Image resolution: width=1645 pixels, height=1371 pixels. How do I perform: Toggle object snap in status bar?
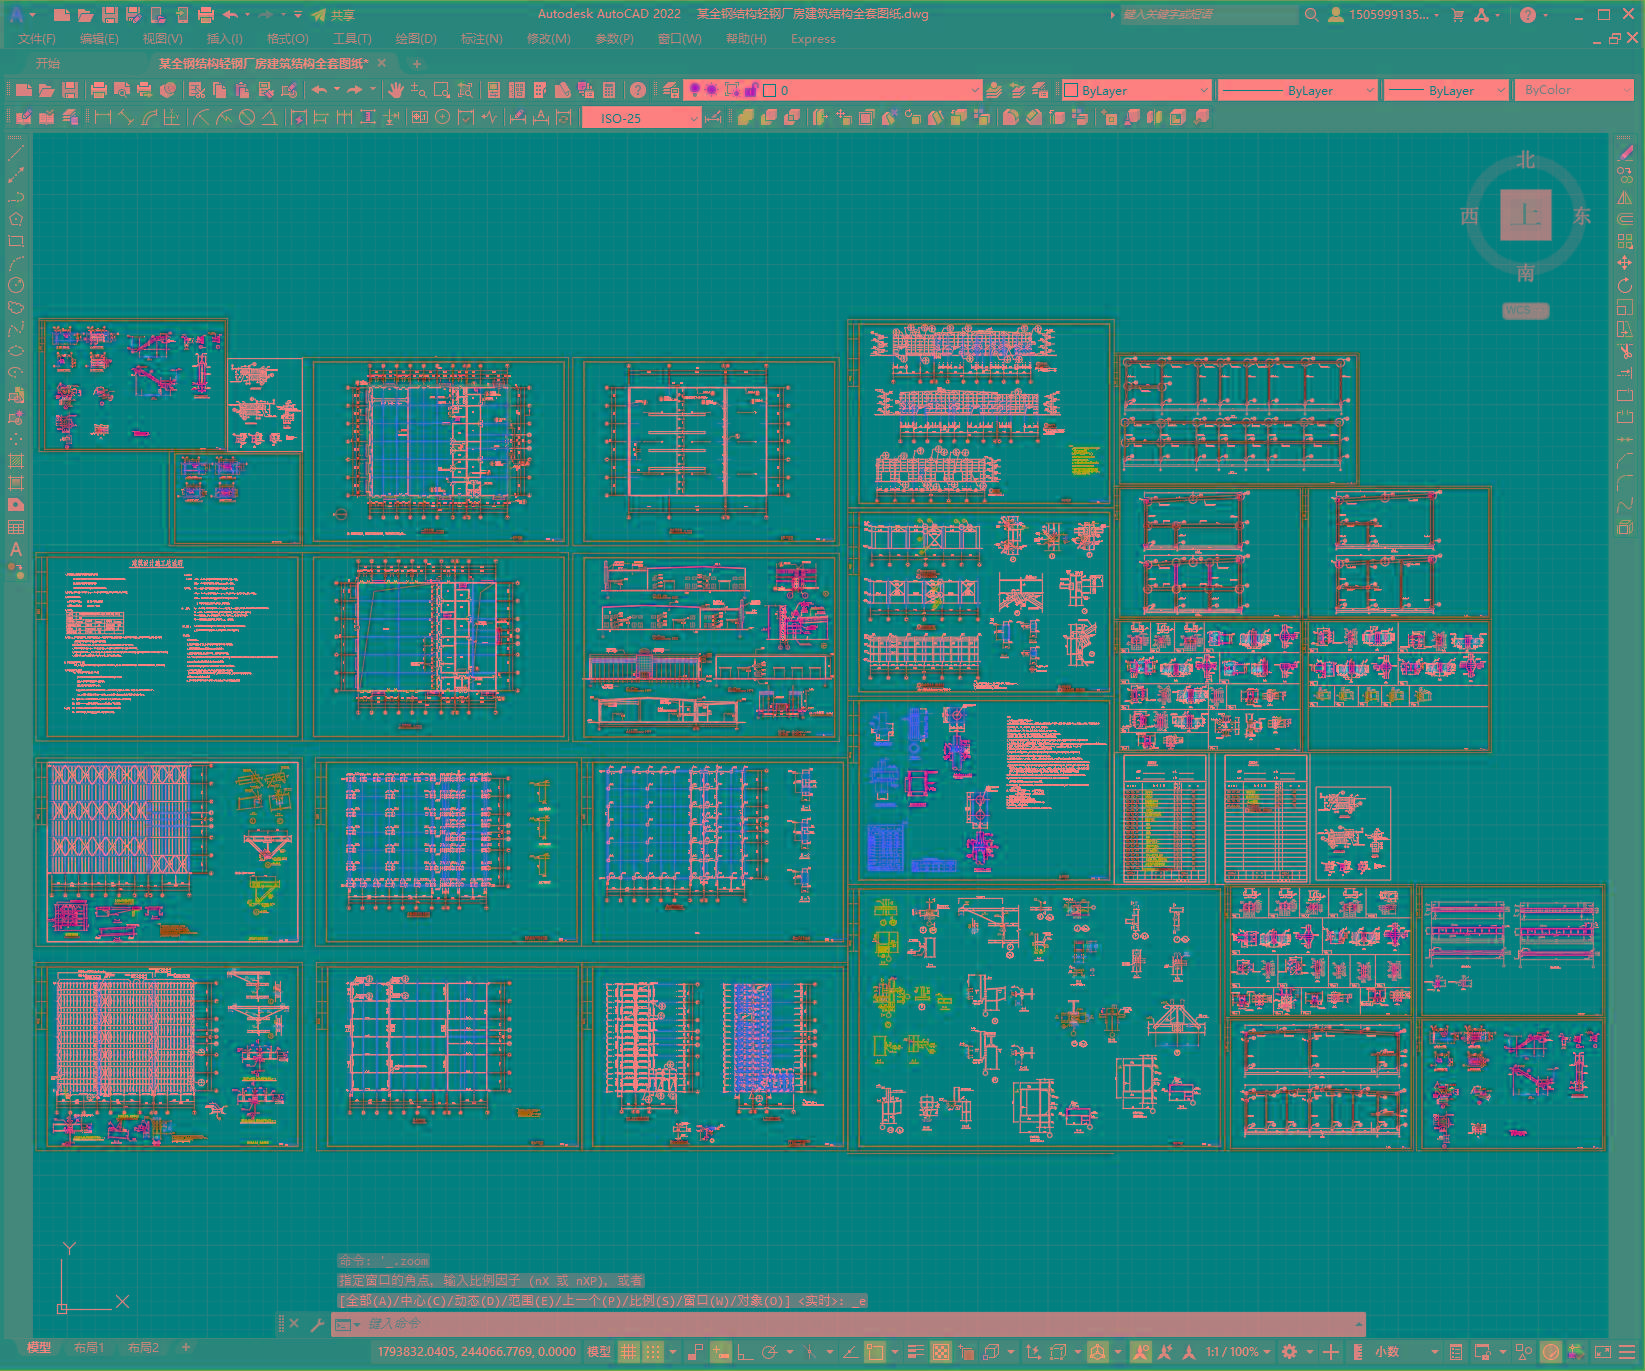click(x=875, y=1352)
